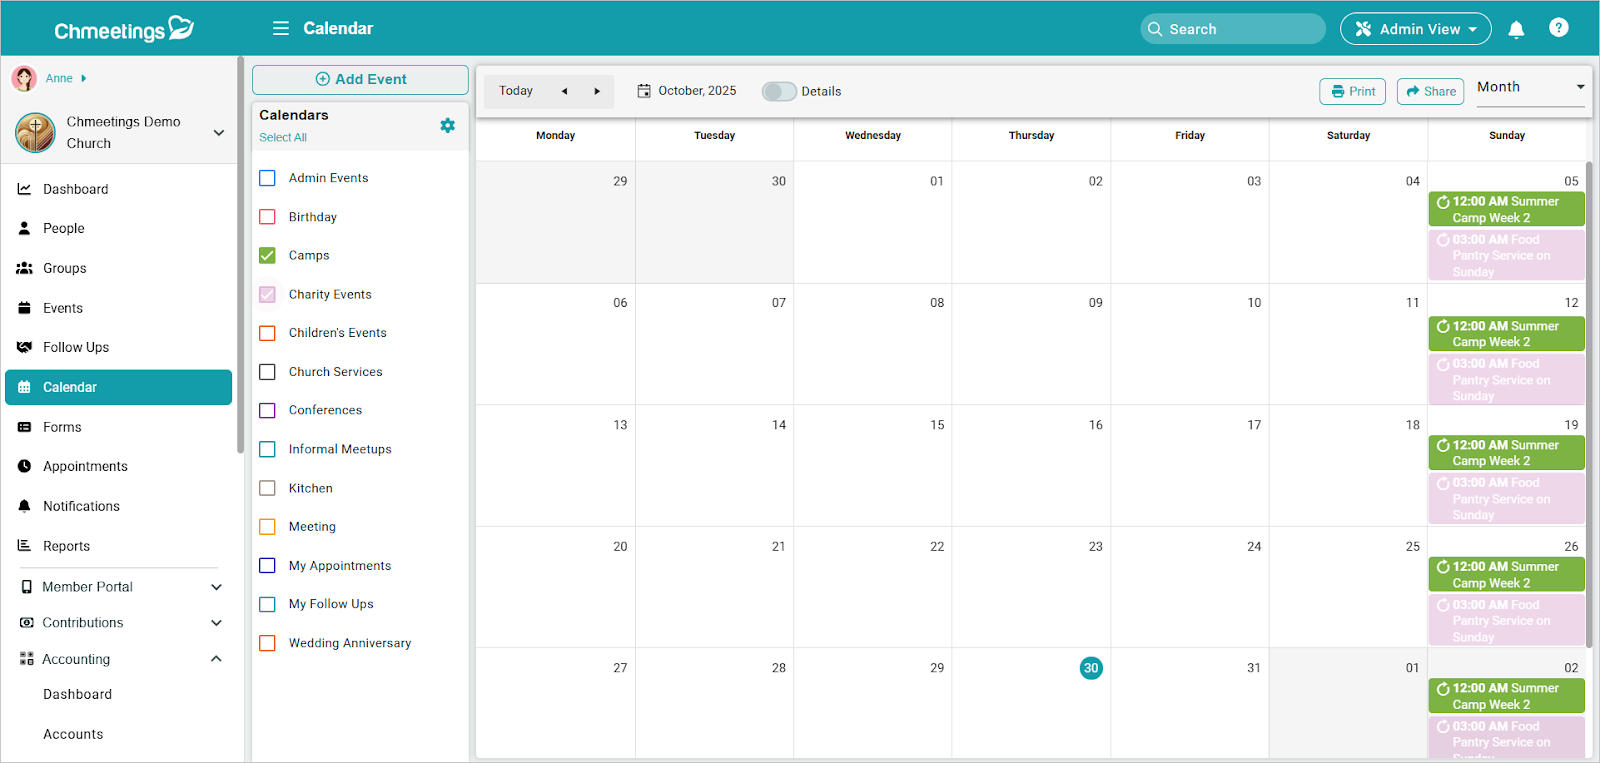
Task: Click the date picker calendar icon
Action: 644,91
